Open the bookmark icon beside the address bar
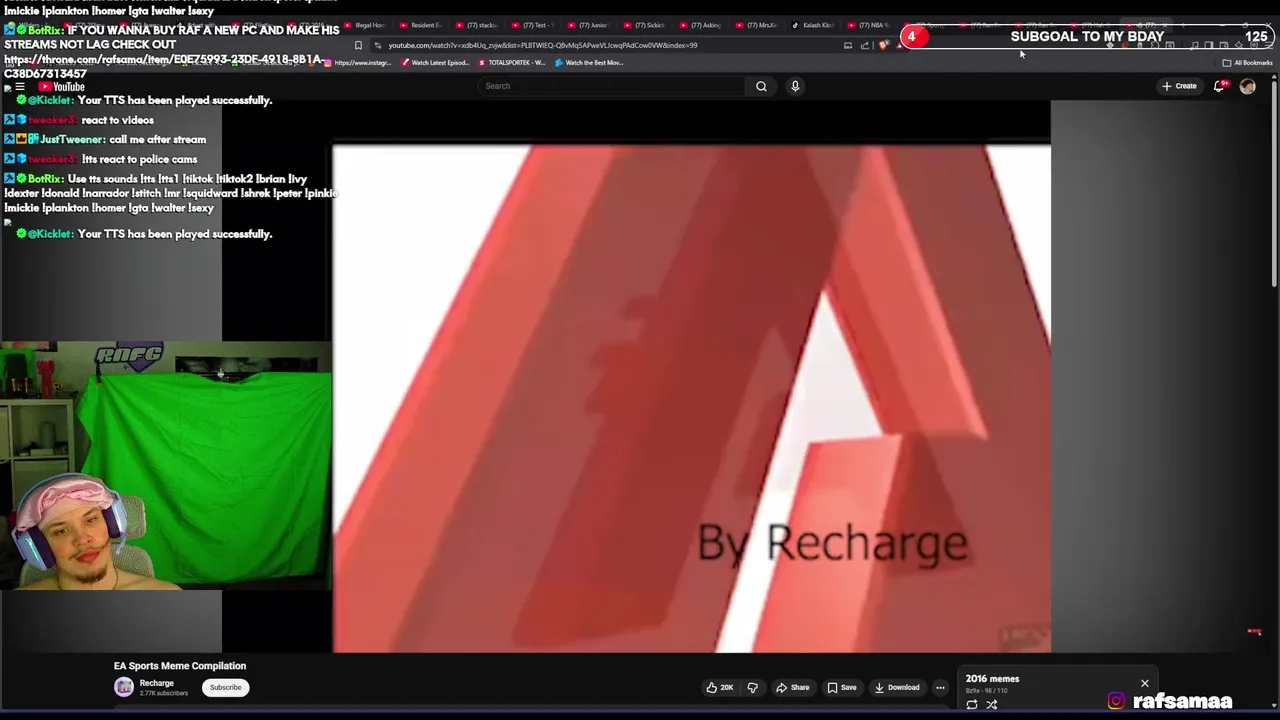The height and width of the screenshot is (720, 1280). (x=358, y=45)
